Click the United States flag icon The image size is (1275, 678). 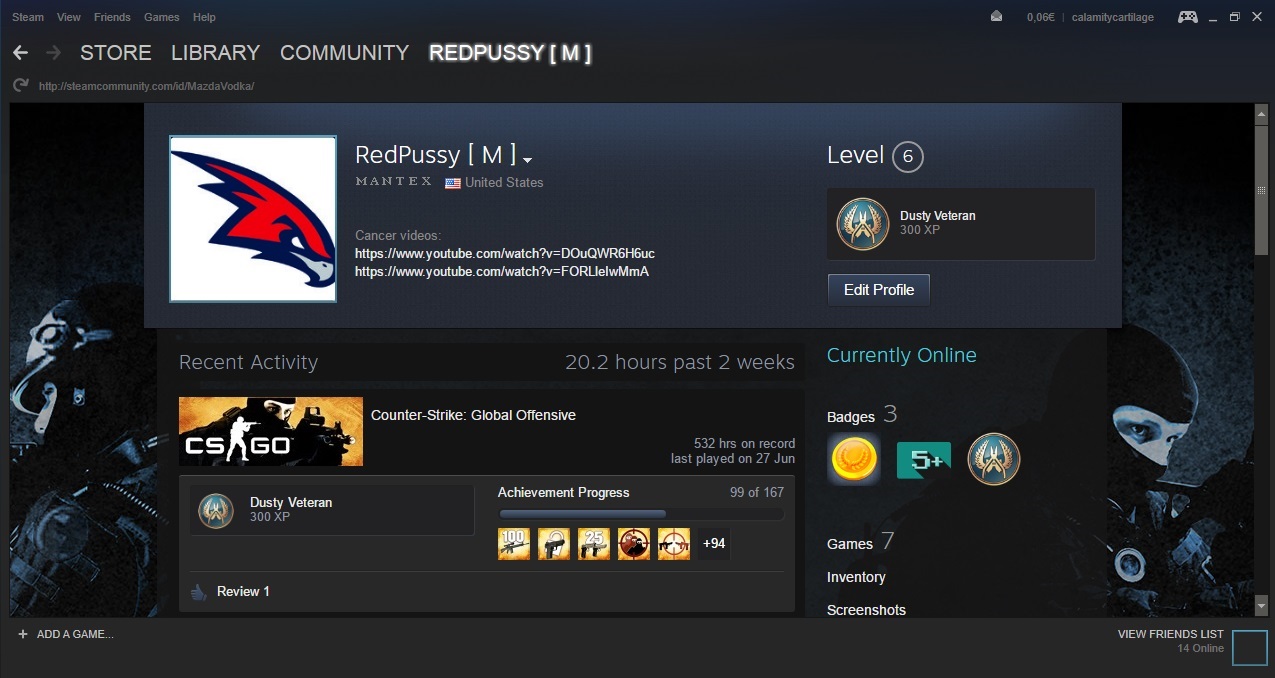click(453, 183)
